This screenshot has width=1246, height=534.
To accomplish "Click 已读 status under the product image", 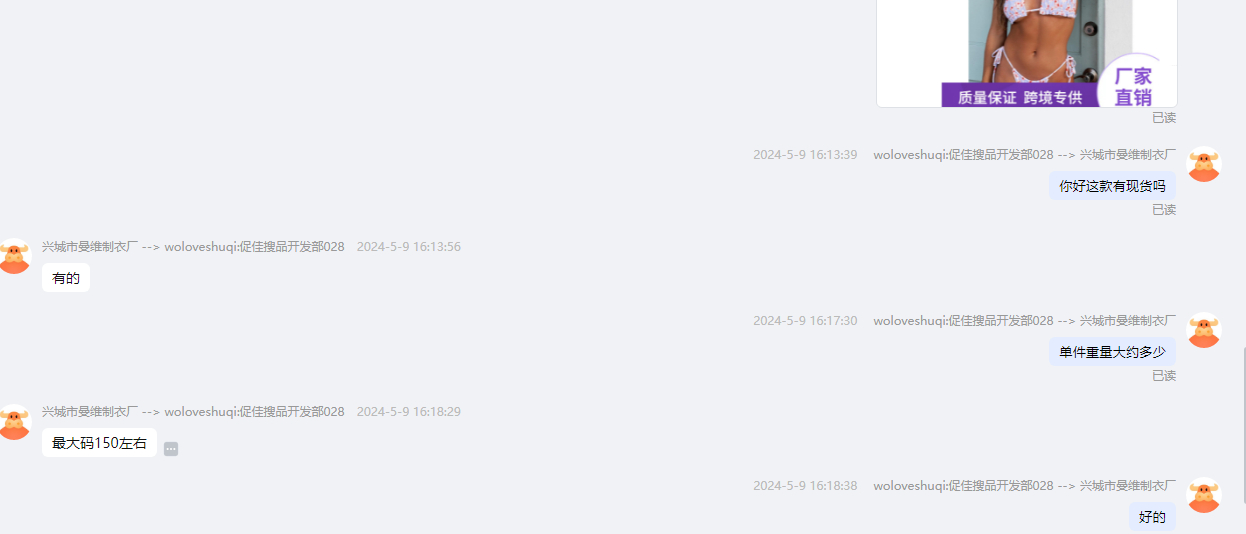I will (x=1164, y=117).
